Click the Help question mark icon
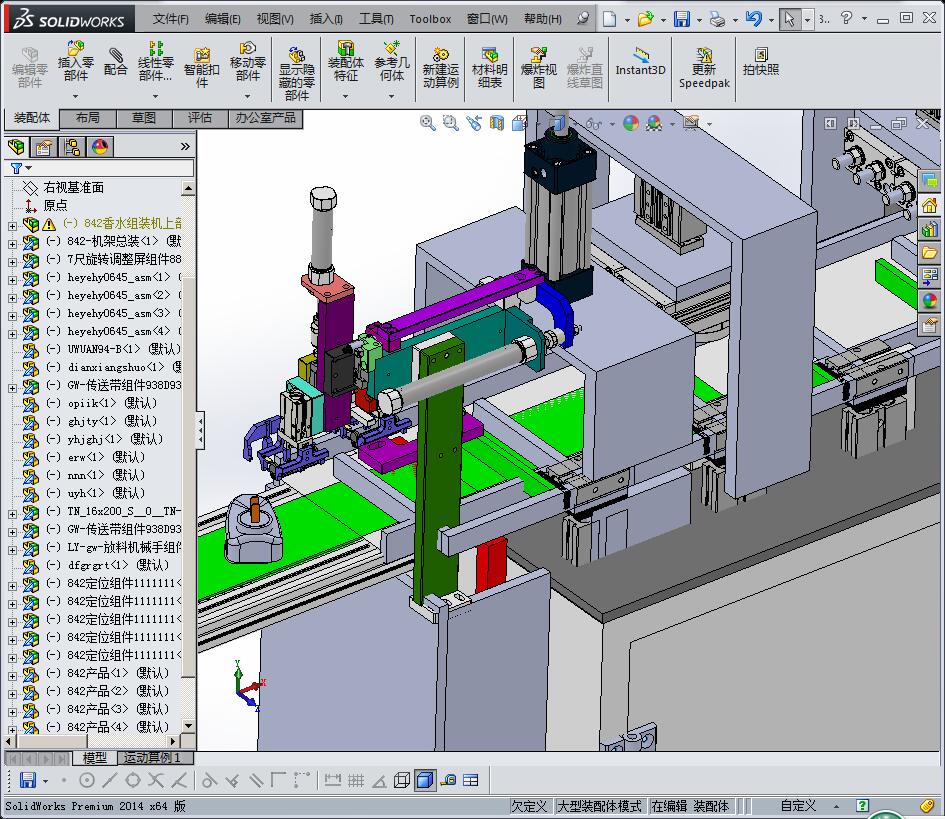Image resolution: width=945 pixels, height=819 pixels. (846, 18)
